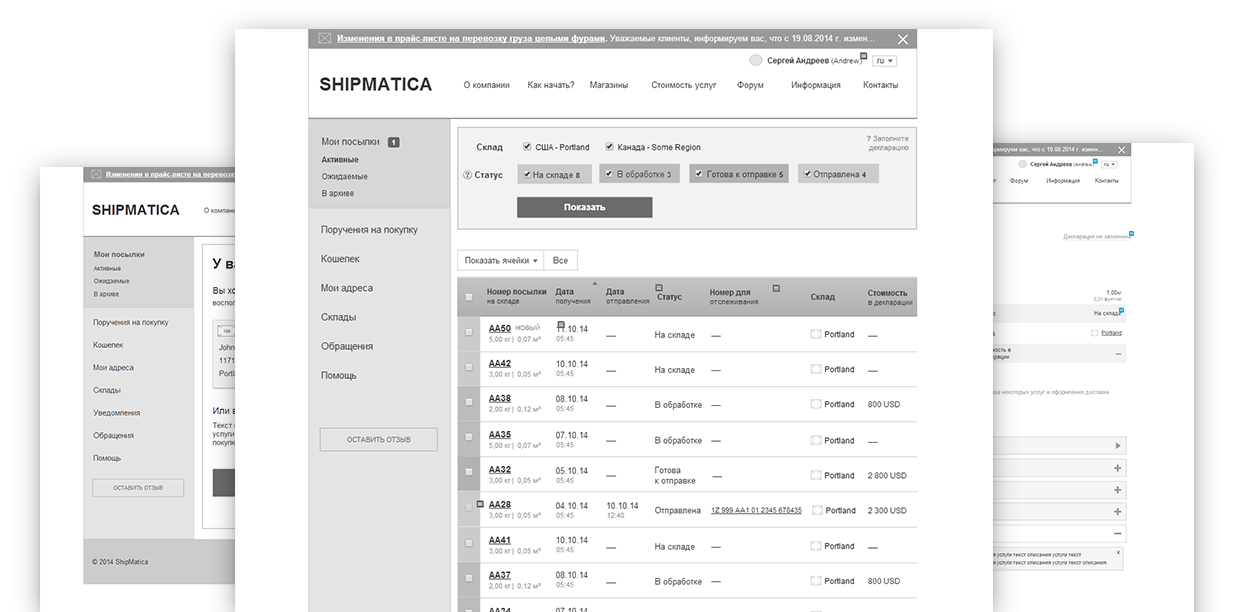Toggle the США - Portland warehouse checkbox
The image size is (1241, 612).
pyautogui.click(x=527, y=147)
